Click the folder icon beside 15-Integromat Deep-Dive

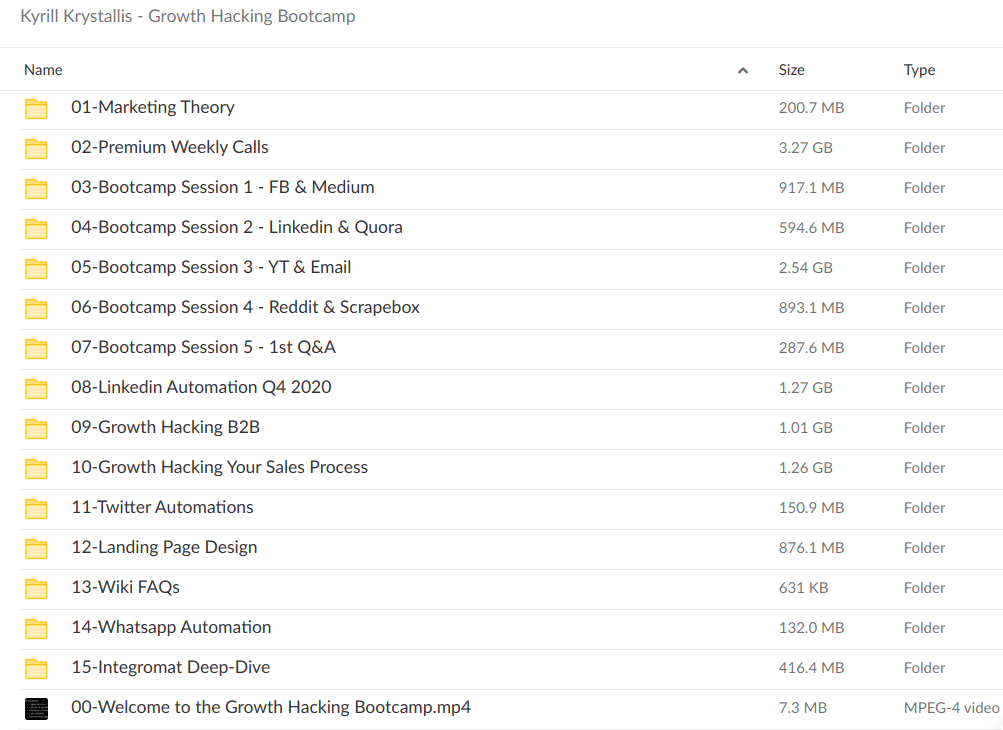[x=37, y=667]
